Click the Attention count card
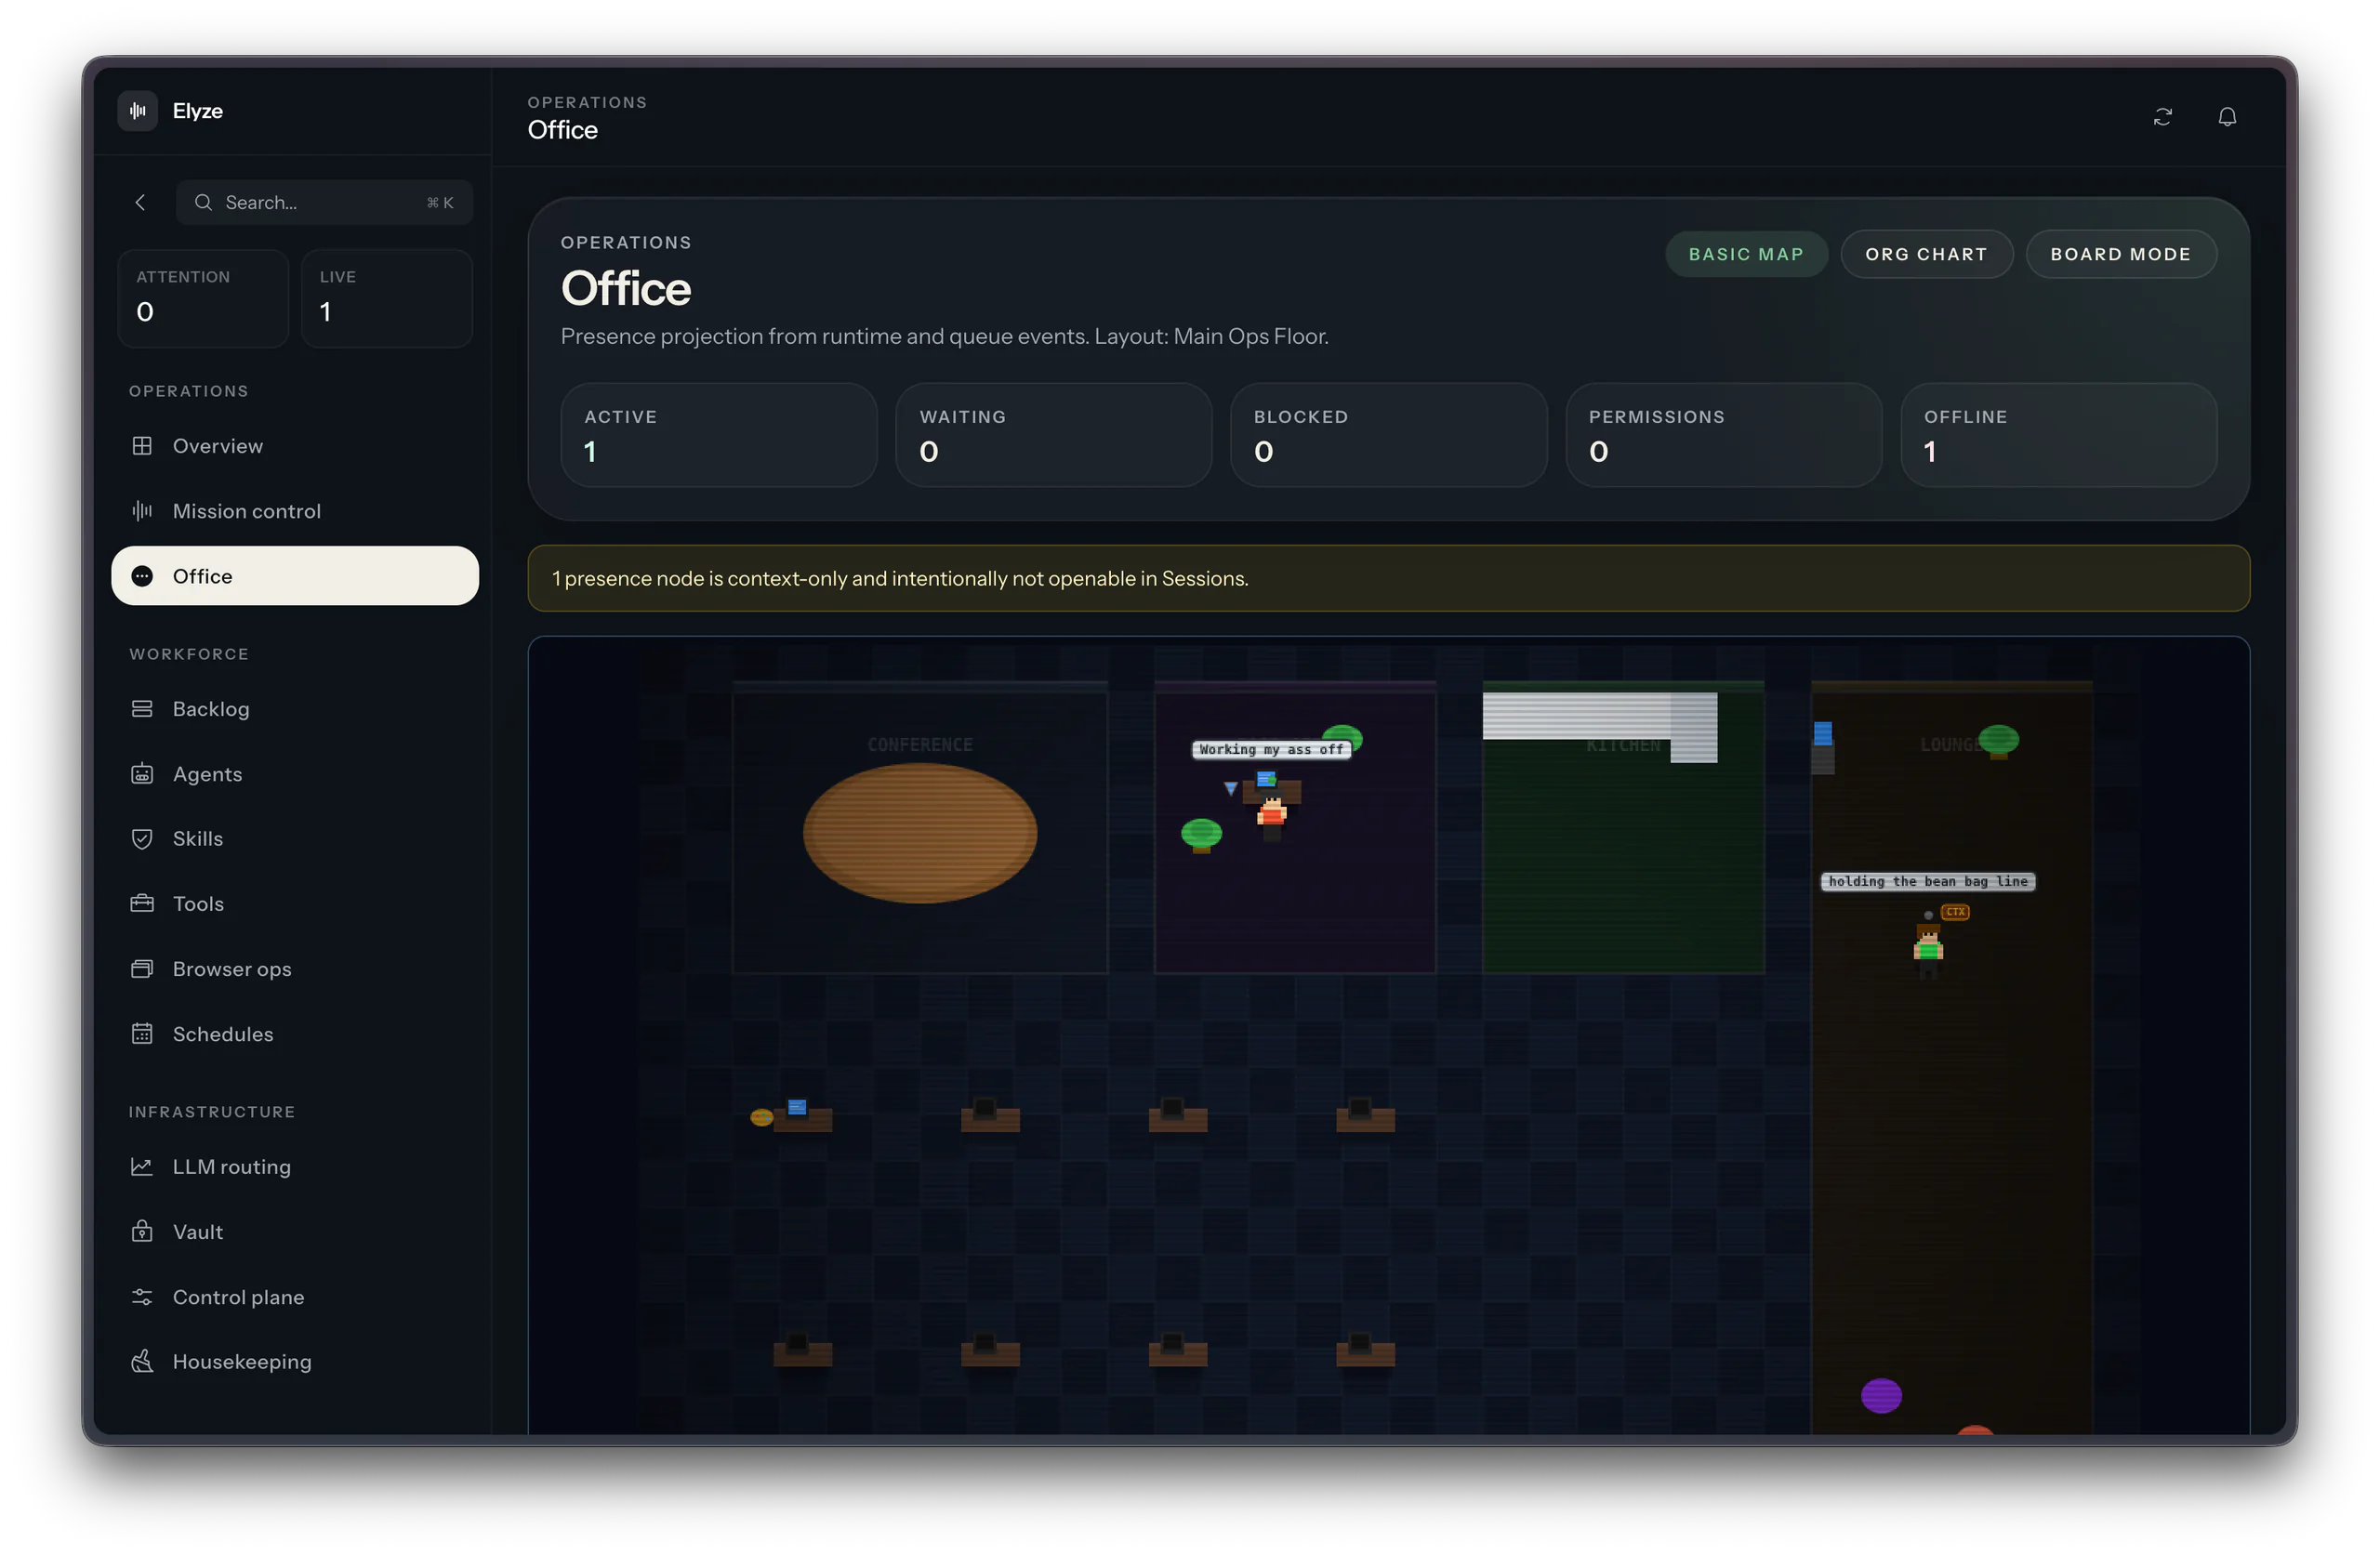Screen dimensions: 2380x1555 point(203,298)
